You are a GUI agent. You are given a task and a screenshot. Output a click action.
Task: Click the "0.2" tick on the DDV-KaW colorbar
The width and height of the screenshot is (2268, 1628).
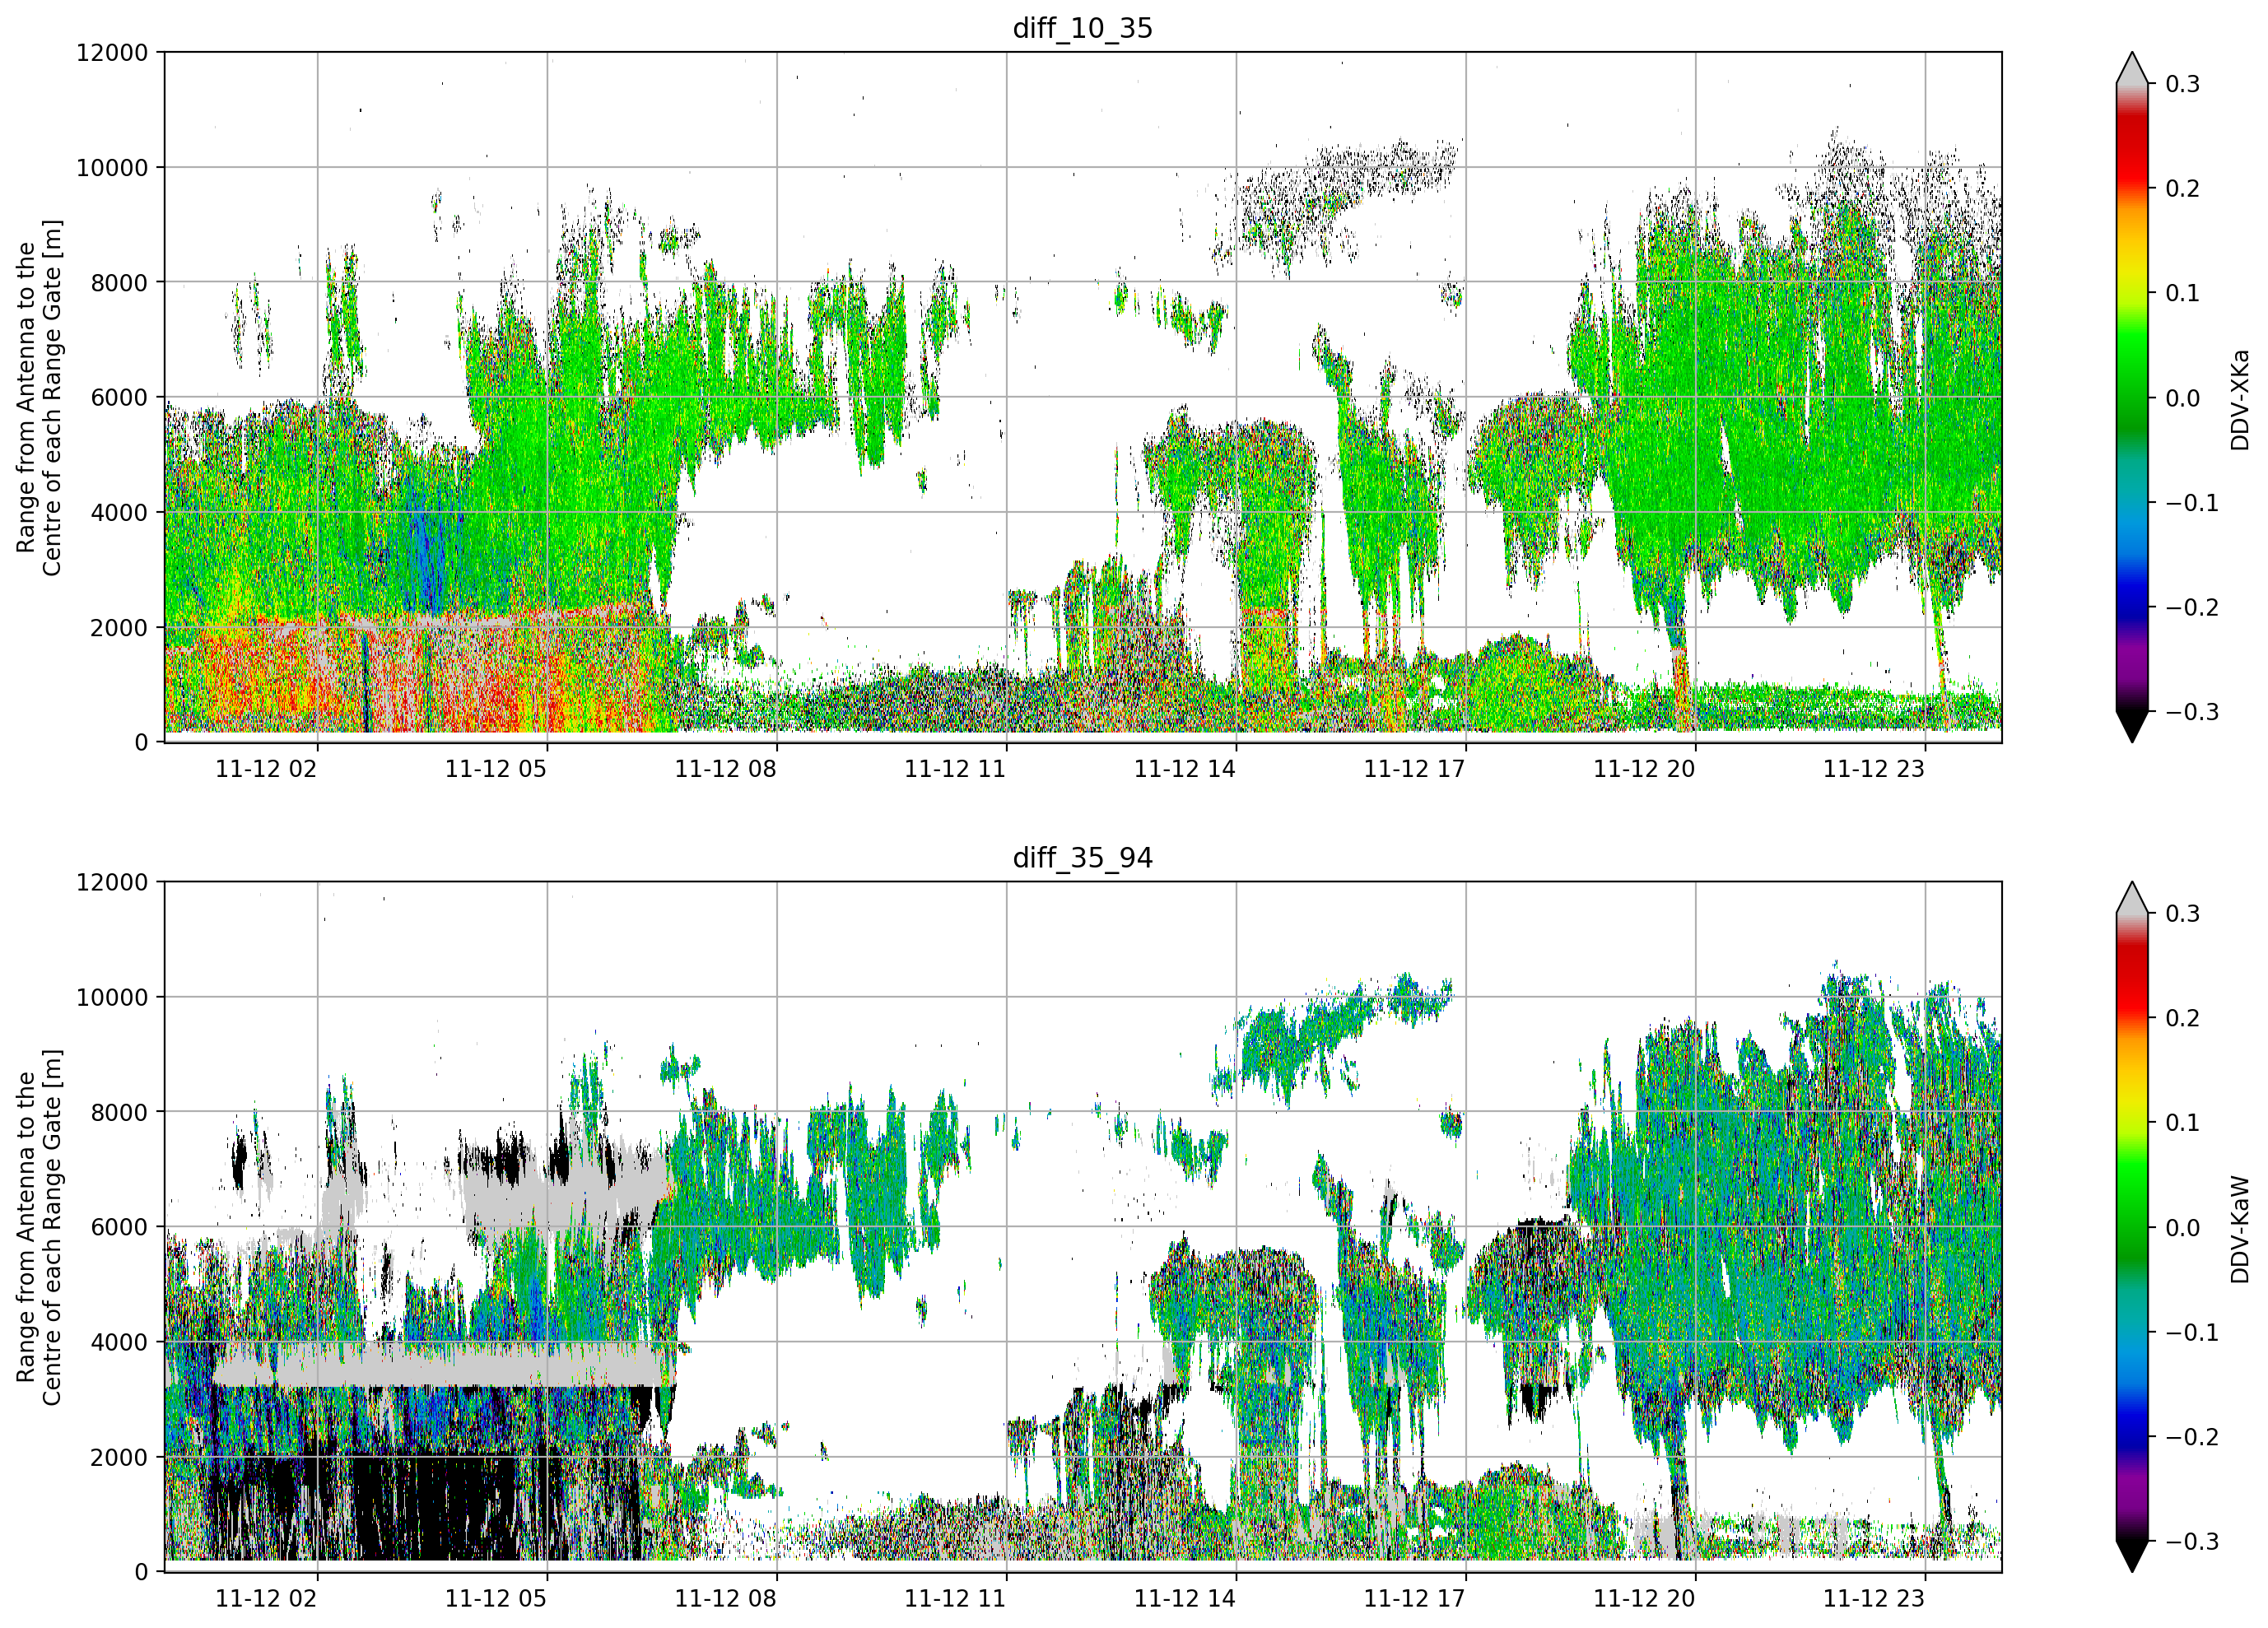(x=2182, y=1019)
